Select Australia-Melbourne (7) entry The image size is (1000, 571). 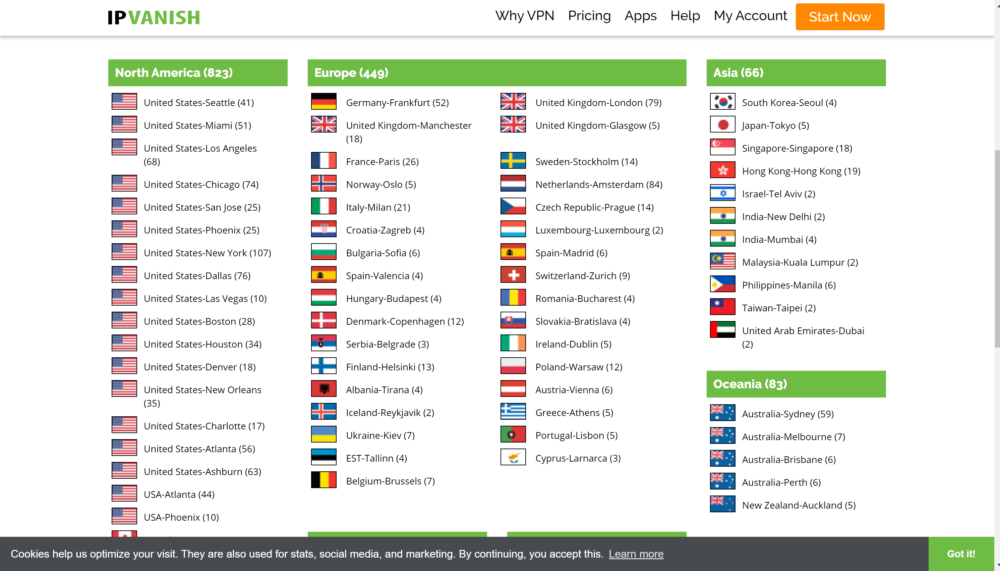(x=793, y=437)
